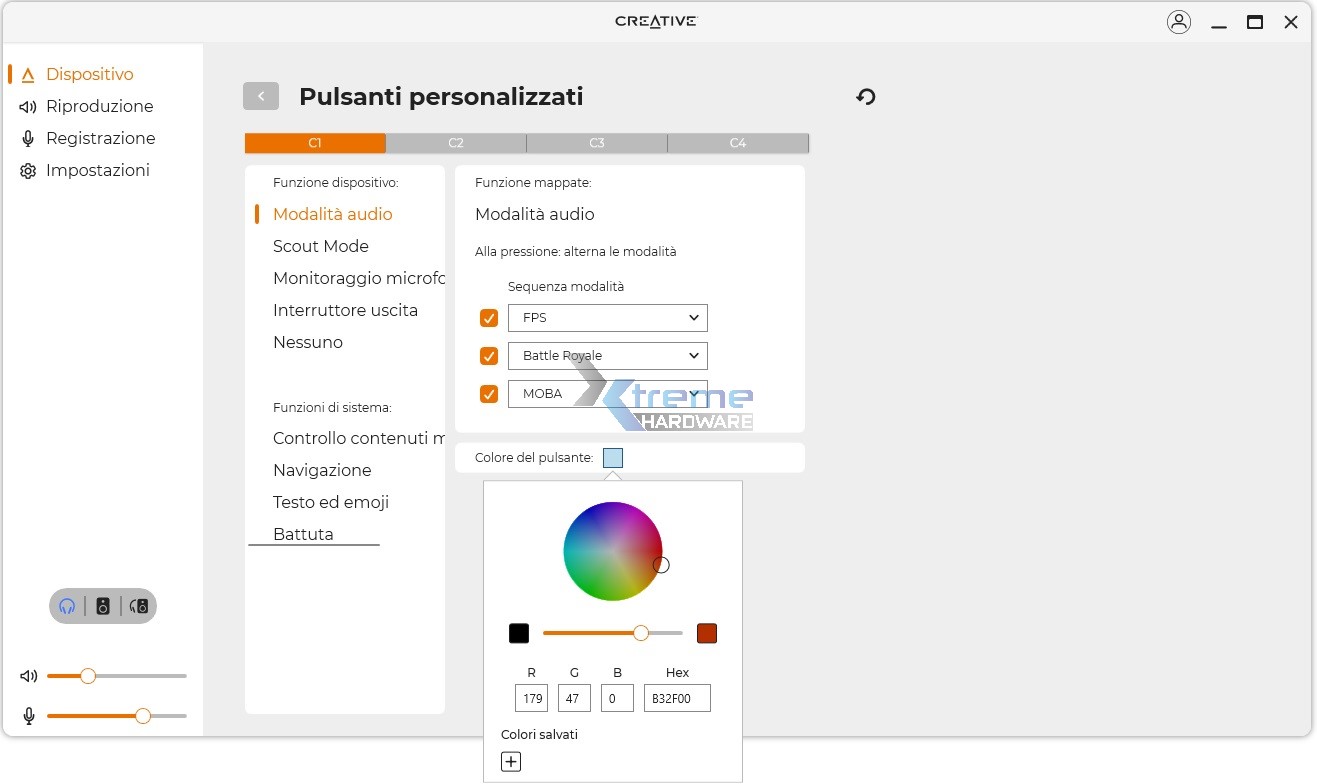Click the user account icon
This screenshot has width=1317, height=784.
coord(1179,21)
